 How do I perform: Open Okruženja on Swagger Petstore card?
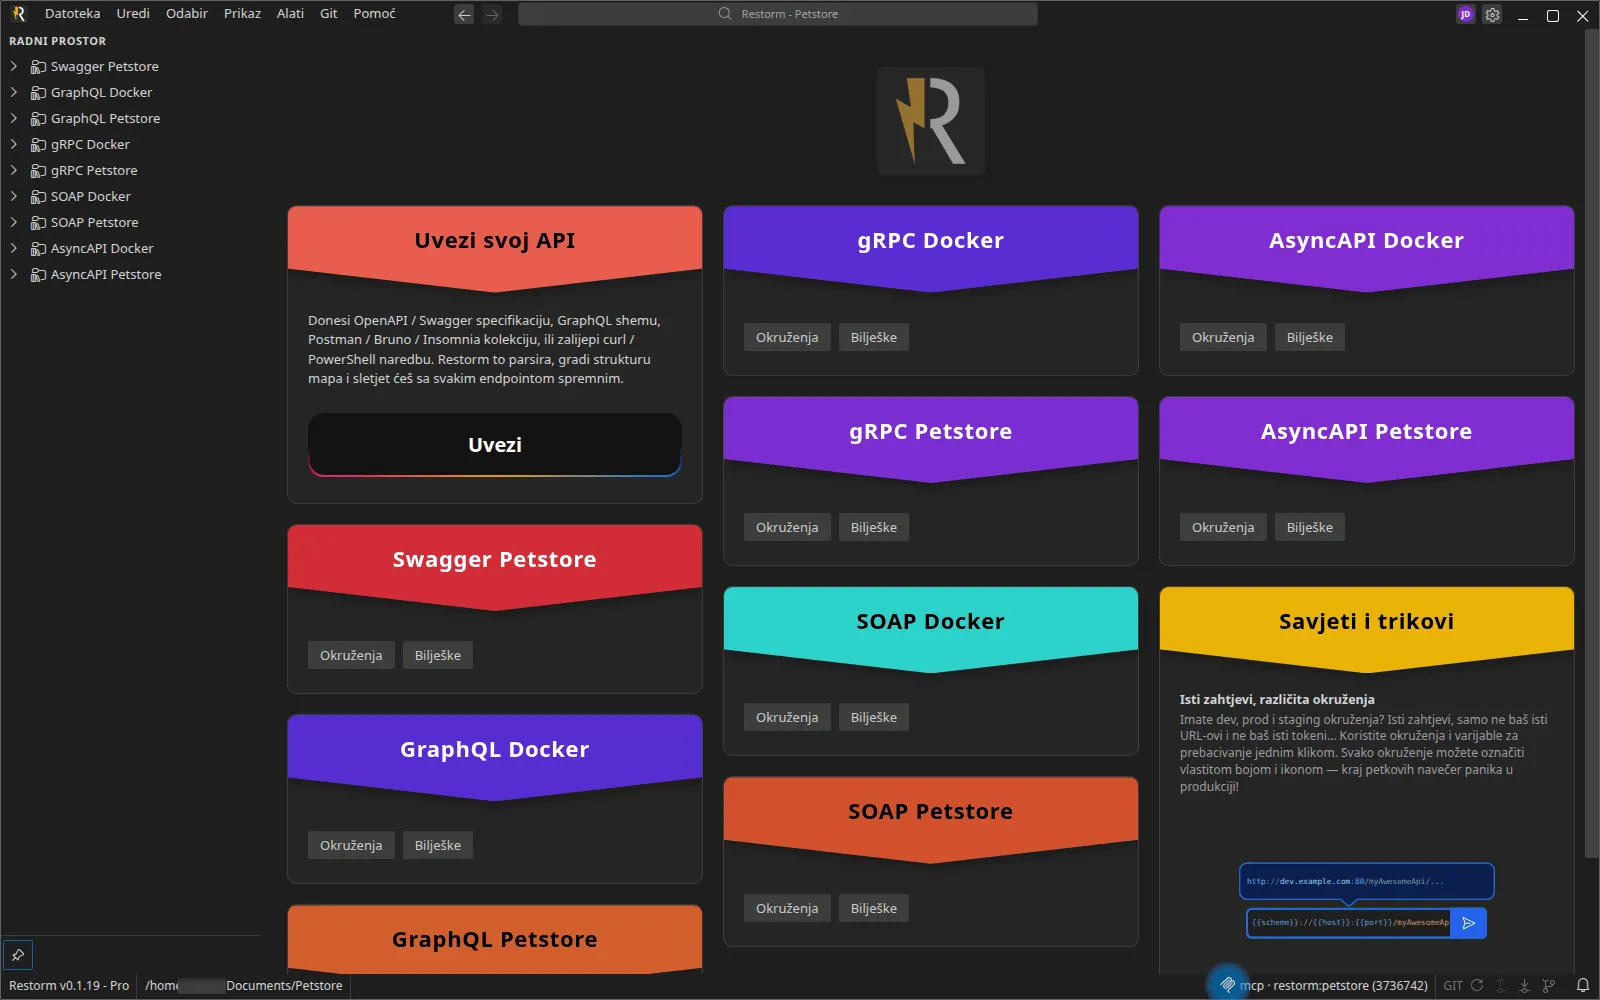coord(351,656)
